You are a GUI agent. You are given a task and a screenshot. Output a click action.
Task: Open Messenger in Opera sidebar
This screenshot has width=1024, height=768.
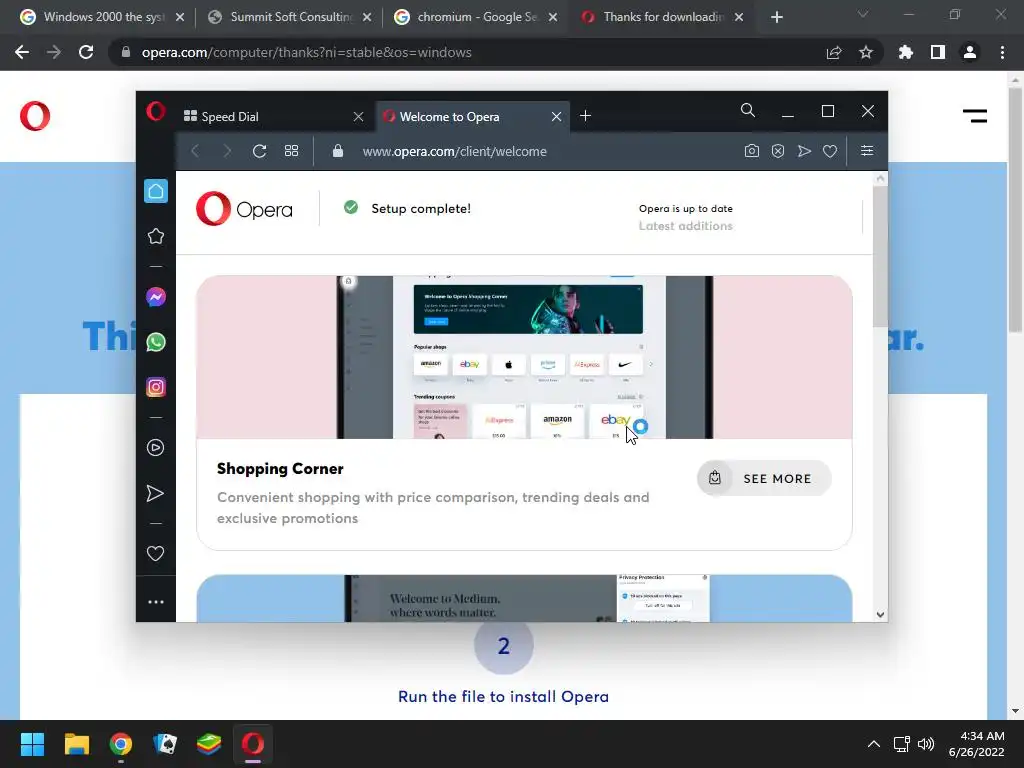coord(155,297)
